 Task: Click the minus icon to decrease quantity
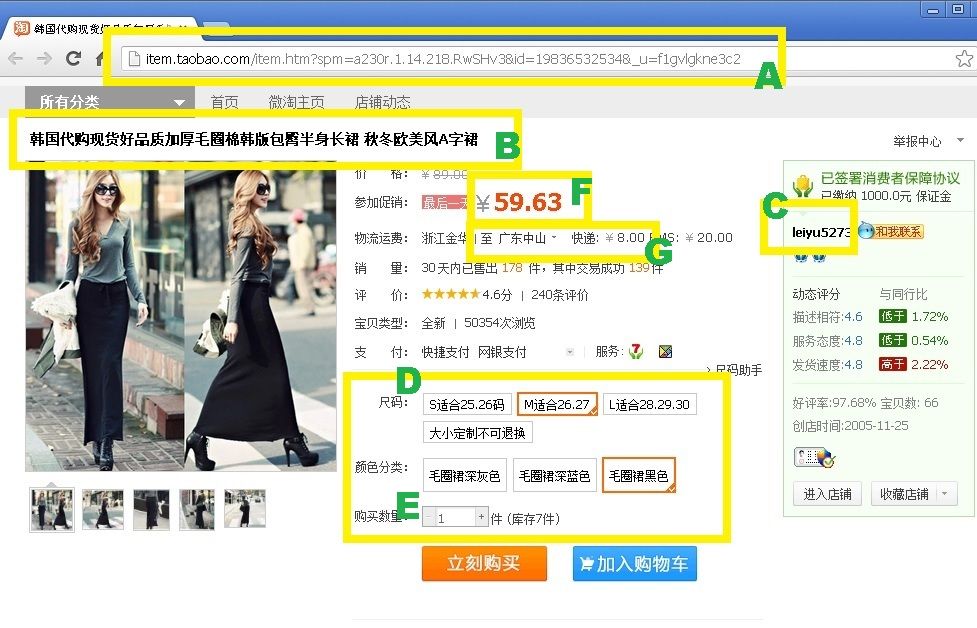click(x=429, y=517)
